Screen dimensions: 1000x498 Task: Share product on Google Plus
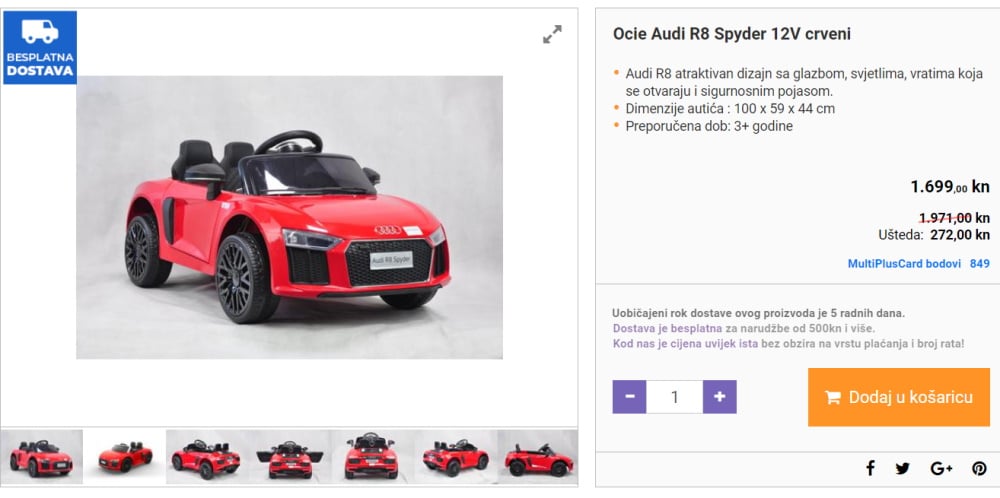(941, 468)
